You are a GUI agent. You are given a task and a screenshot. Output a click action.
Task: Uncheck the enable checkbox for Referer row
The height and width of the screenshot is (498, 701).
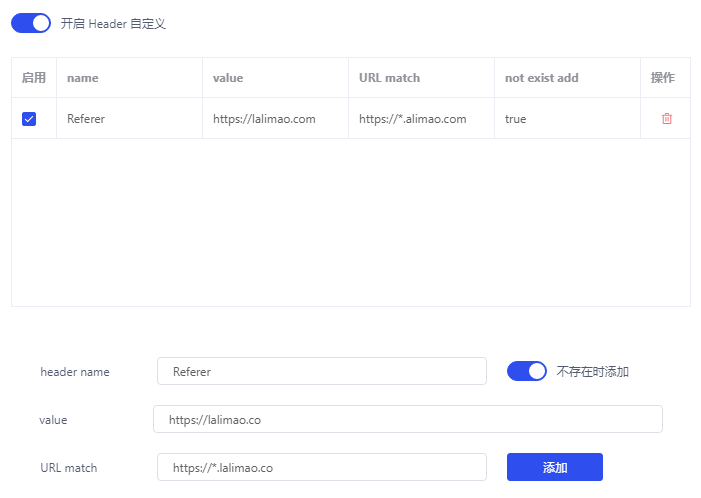pyautogui.click(x=29, y=119)
